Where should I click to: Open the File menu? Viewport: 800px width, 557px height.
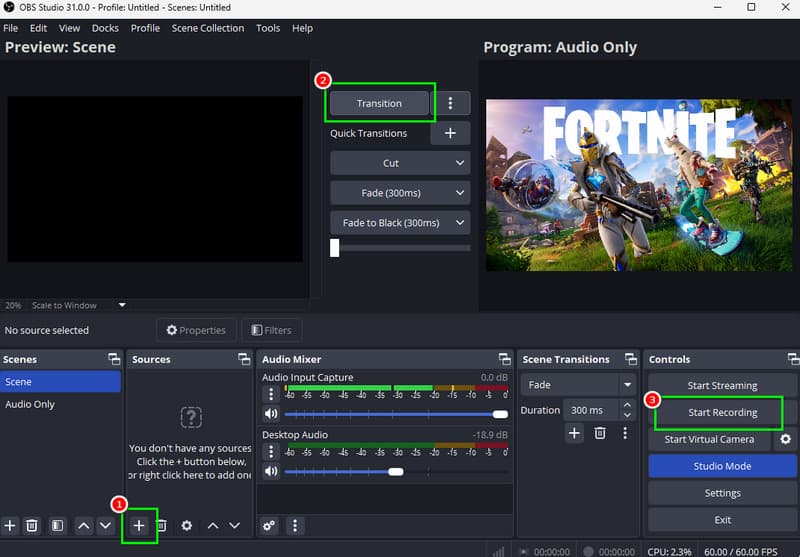(10, 28)
